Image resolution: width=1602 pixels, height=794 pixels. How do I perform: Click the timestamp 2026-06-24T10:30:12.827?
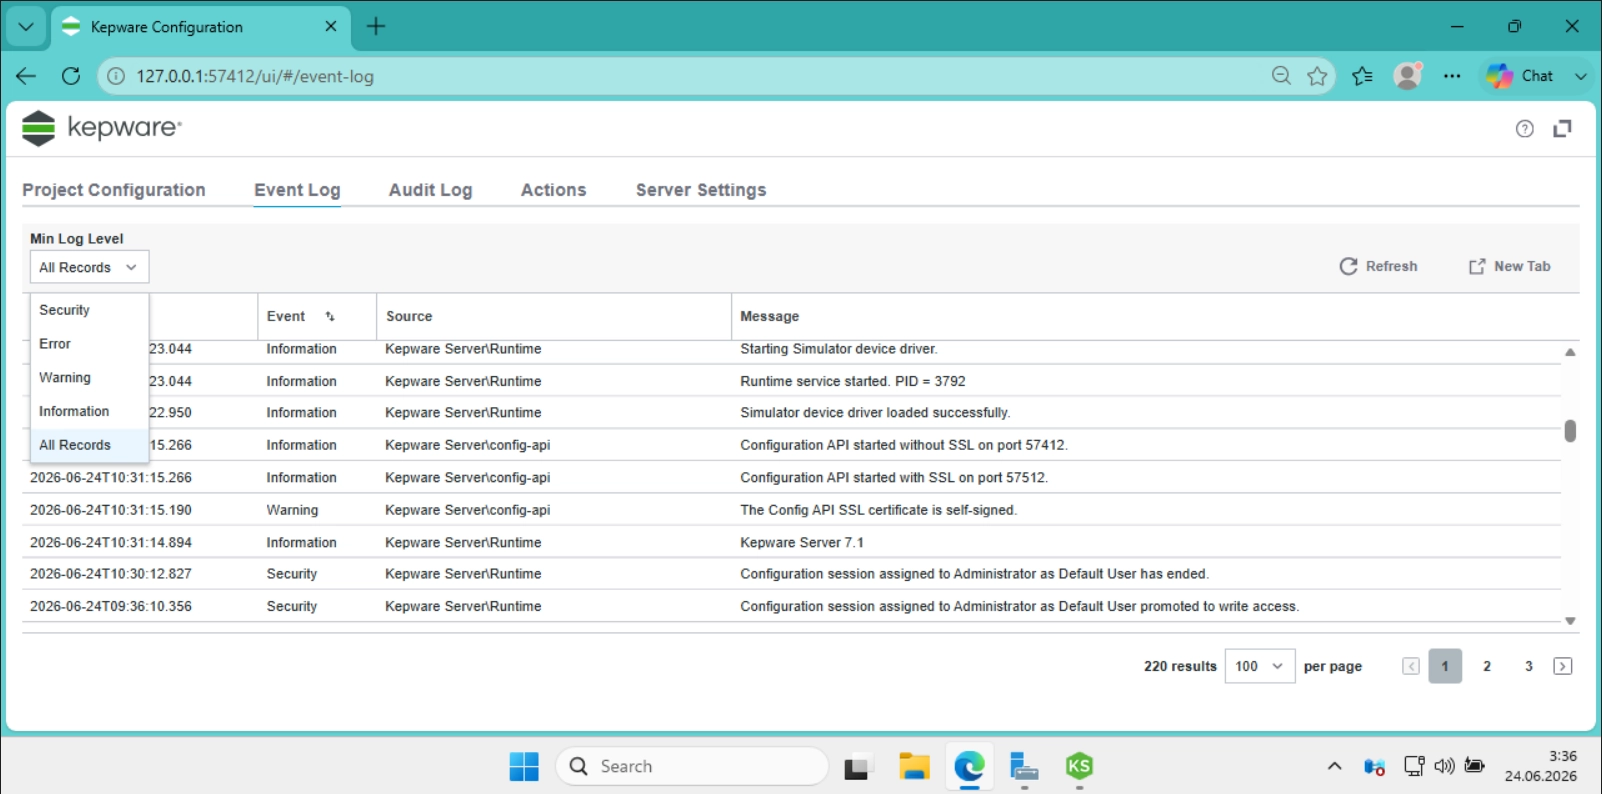click(x=111, y=574)
